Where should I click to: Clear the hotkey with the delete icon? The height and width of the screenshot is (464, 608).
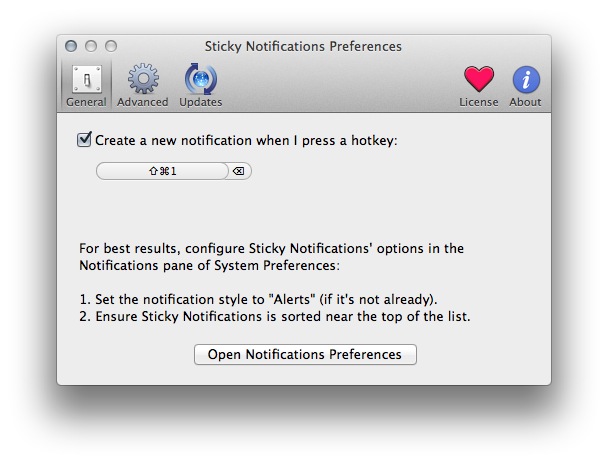pyautogui.click(x=238, y=171)
